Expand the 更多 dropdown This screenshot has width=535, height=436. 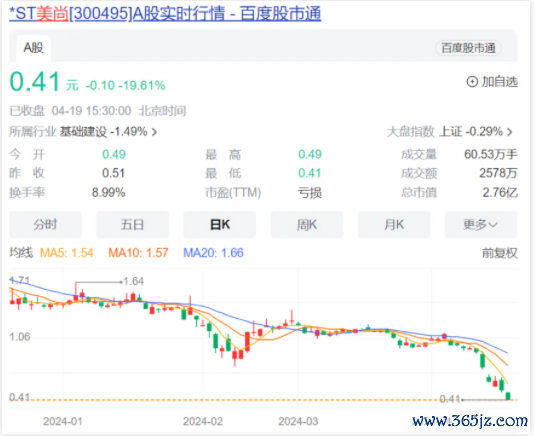(481, 225)
